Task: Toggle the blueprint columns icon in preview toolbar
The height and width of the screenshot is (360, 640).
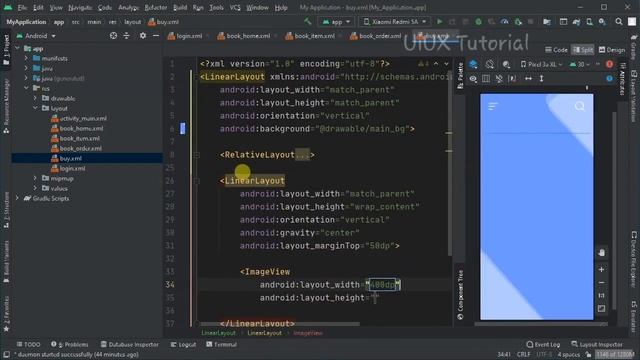Action: pyautogui.click(x=486, y=78)
